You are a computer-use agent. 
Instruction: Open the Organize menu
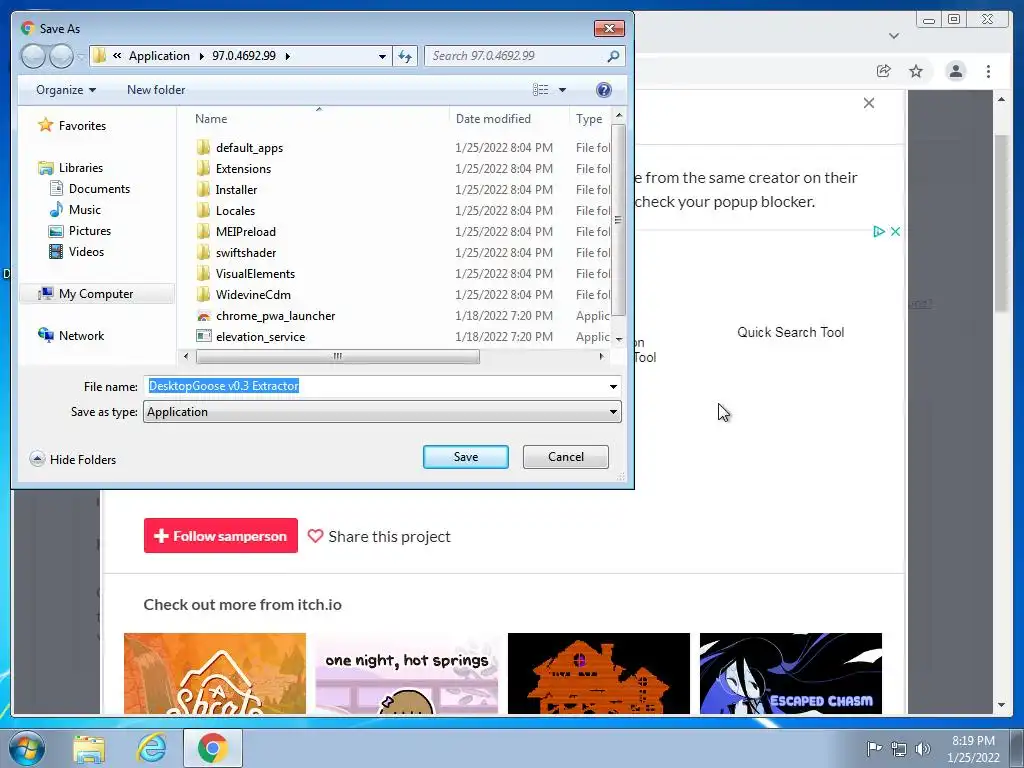66,90
